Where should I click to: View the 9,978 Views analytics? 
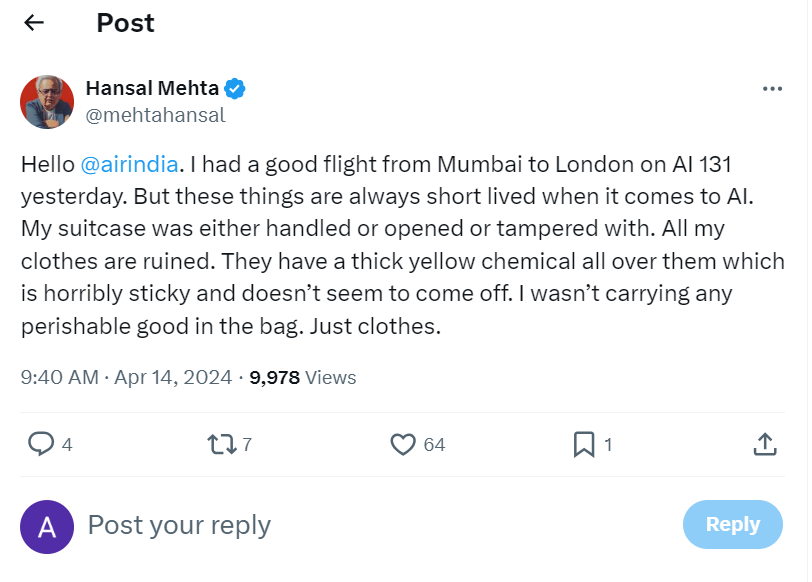point(303,378)
